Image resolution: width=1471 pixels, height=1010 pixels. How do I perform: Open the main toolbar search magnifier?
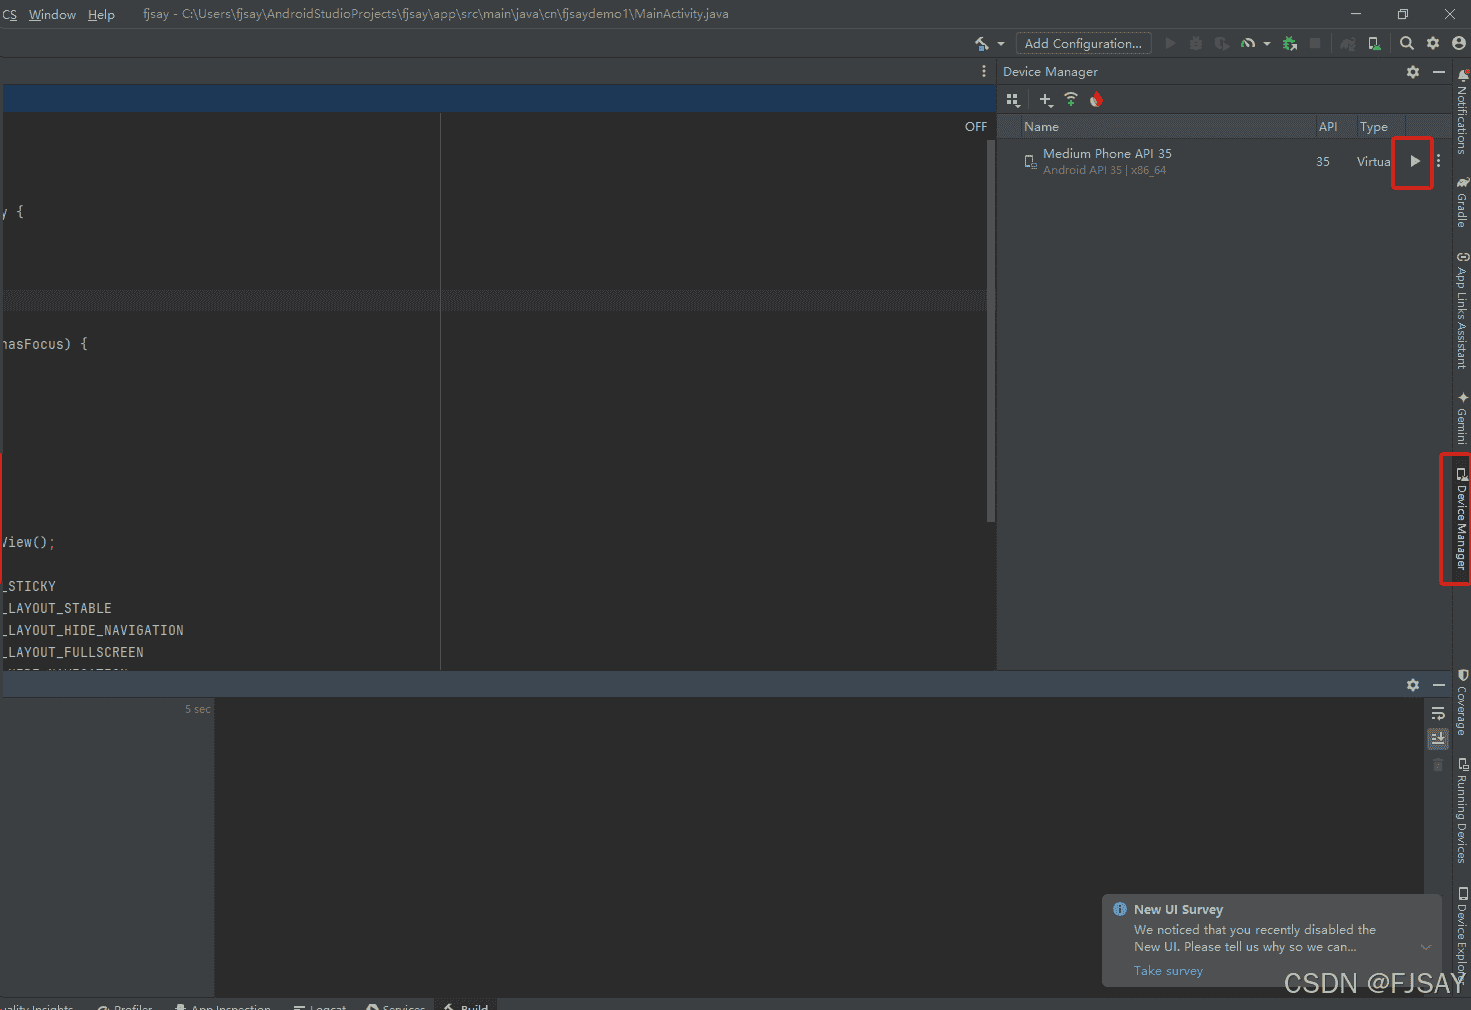1407,43
